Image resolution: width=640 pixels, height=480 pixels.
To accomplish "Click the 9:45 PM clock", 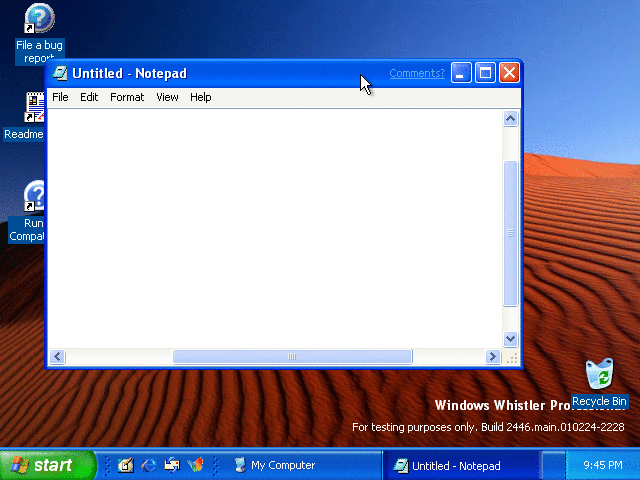I will (602, 465).
